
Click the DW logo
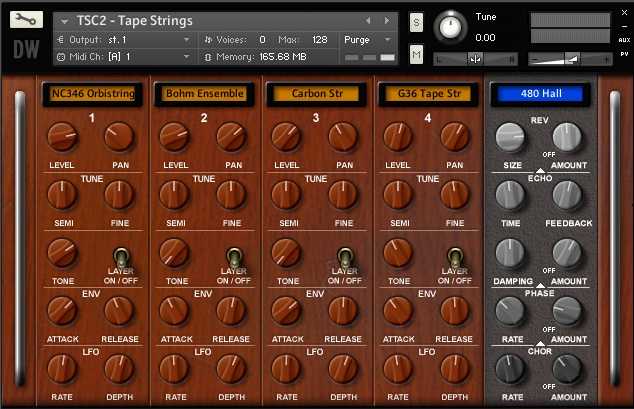pos(23,52)
